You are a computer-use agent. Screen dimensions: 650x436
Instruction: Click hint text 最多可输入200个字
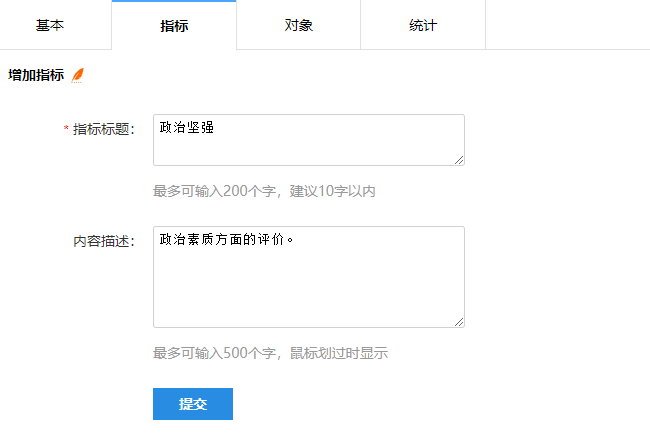[x=214, y=191]
